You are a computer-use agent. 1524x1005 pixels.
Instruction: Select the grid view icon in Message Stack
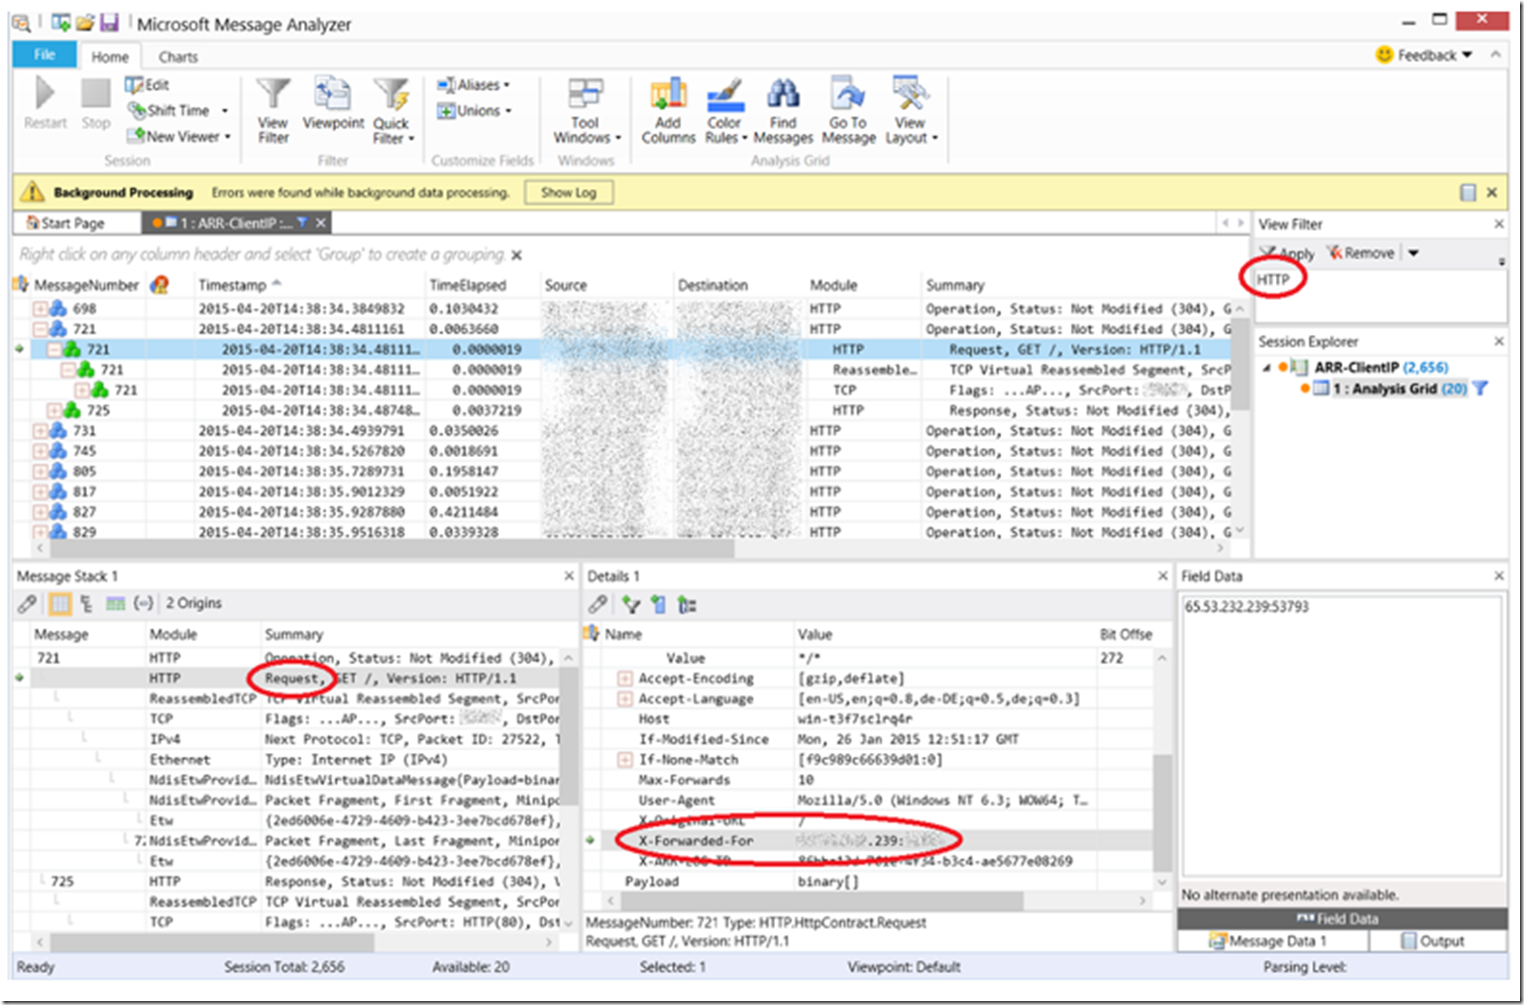point(60,603)
